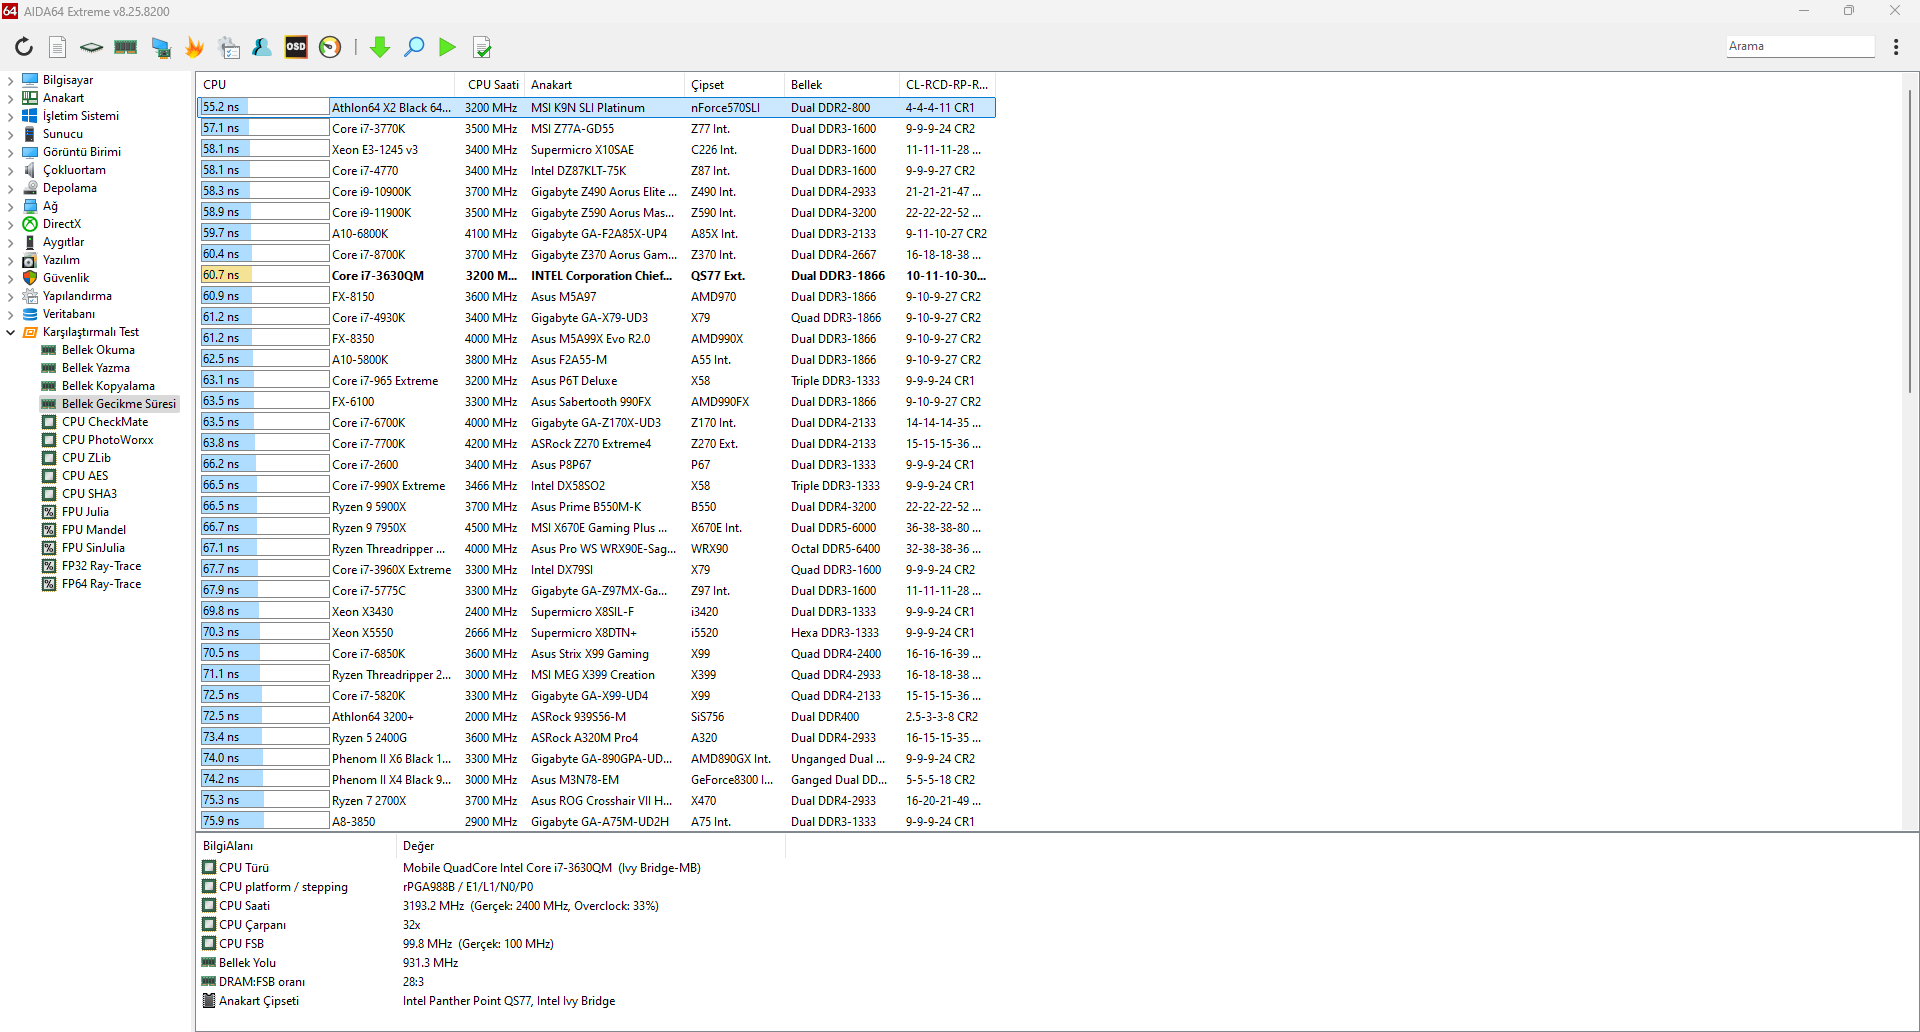This screenshot has height=1032, width=1920.
Task: Open the CPU AES benchmark
Action: click(85, 476)
